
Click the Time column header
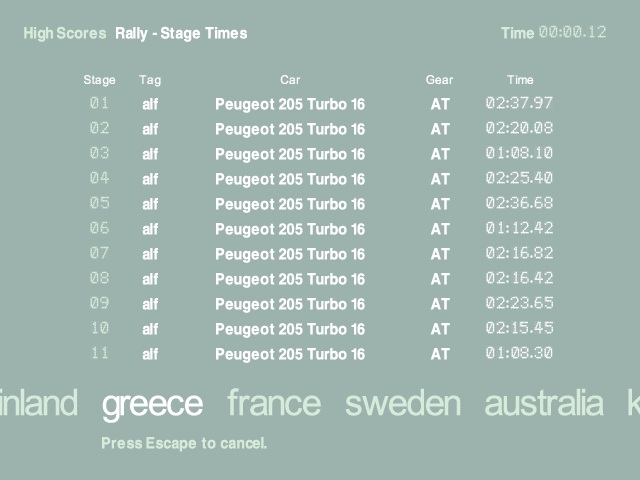click(520, 80)
